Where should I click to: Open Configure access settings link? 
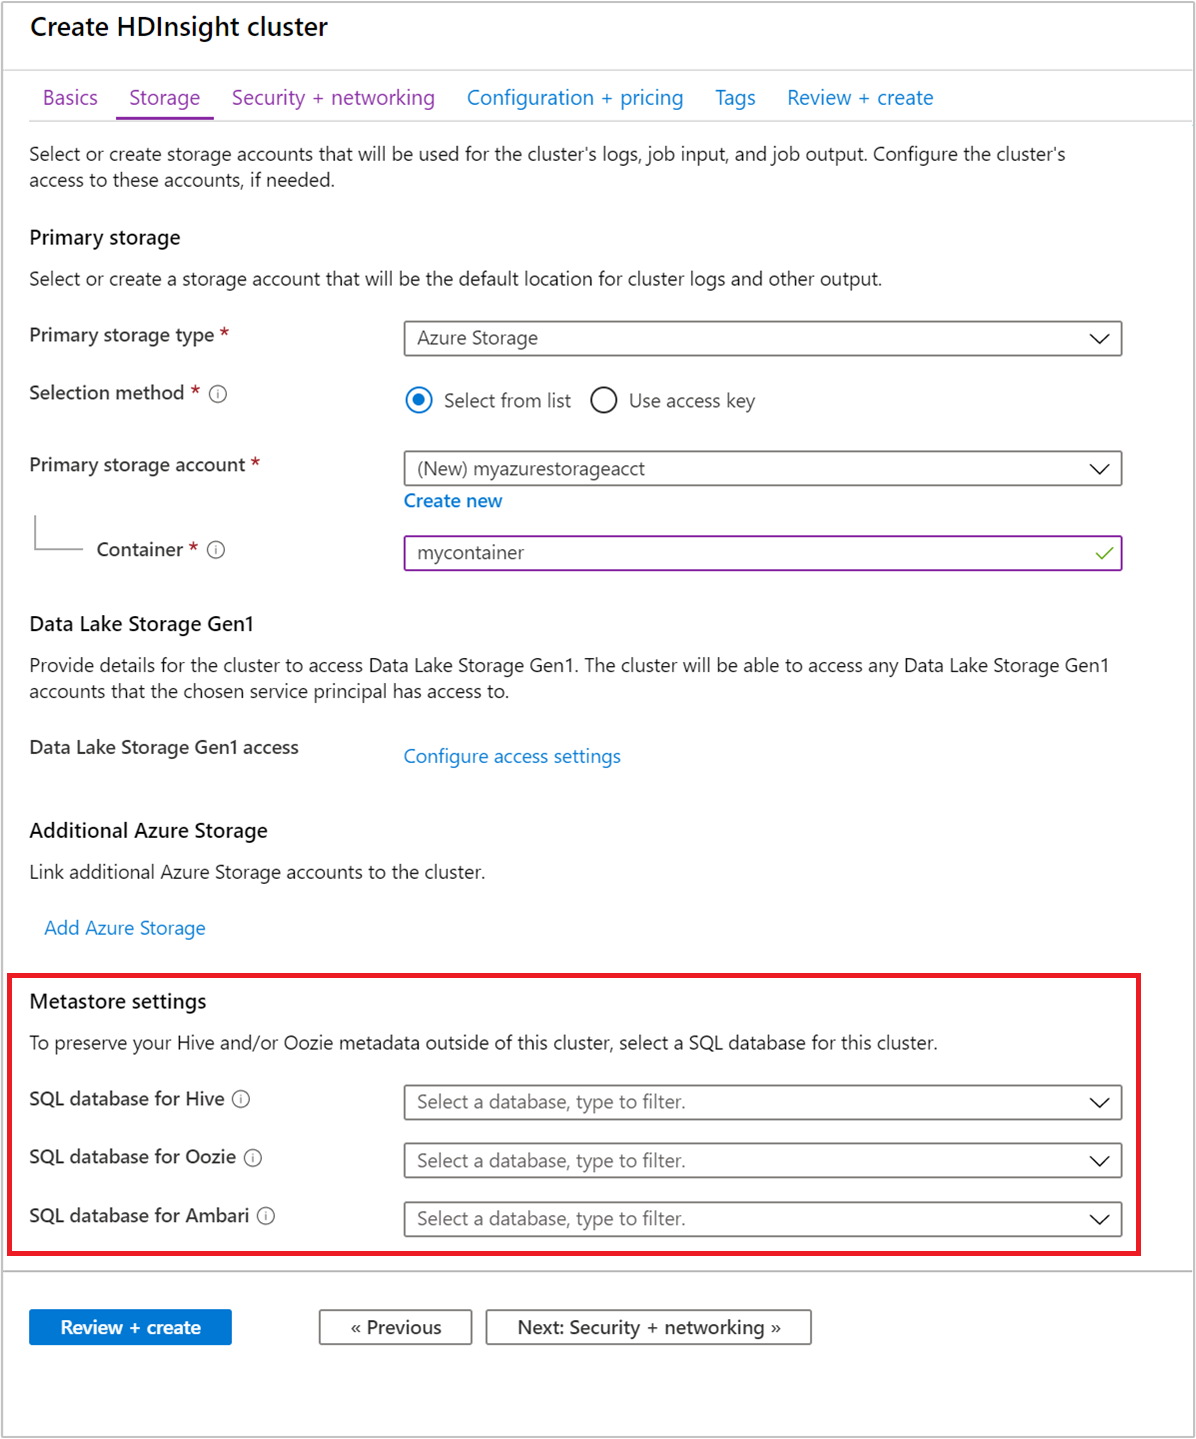coord(512,757)
